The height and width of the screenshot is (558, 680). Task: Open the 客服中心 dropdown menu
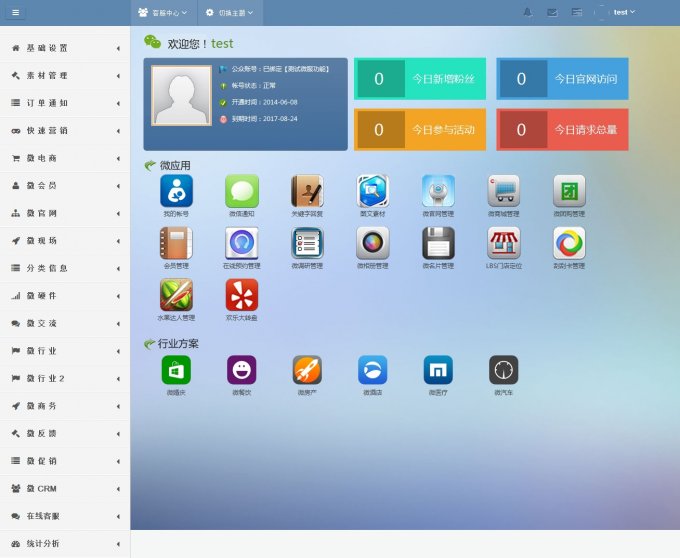[162, 12]
